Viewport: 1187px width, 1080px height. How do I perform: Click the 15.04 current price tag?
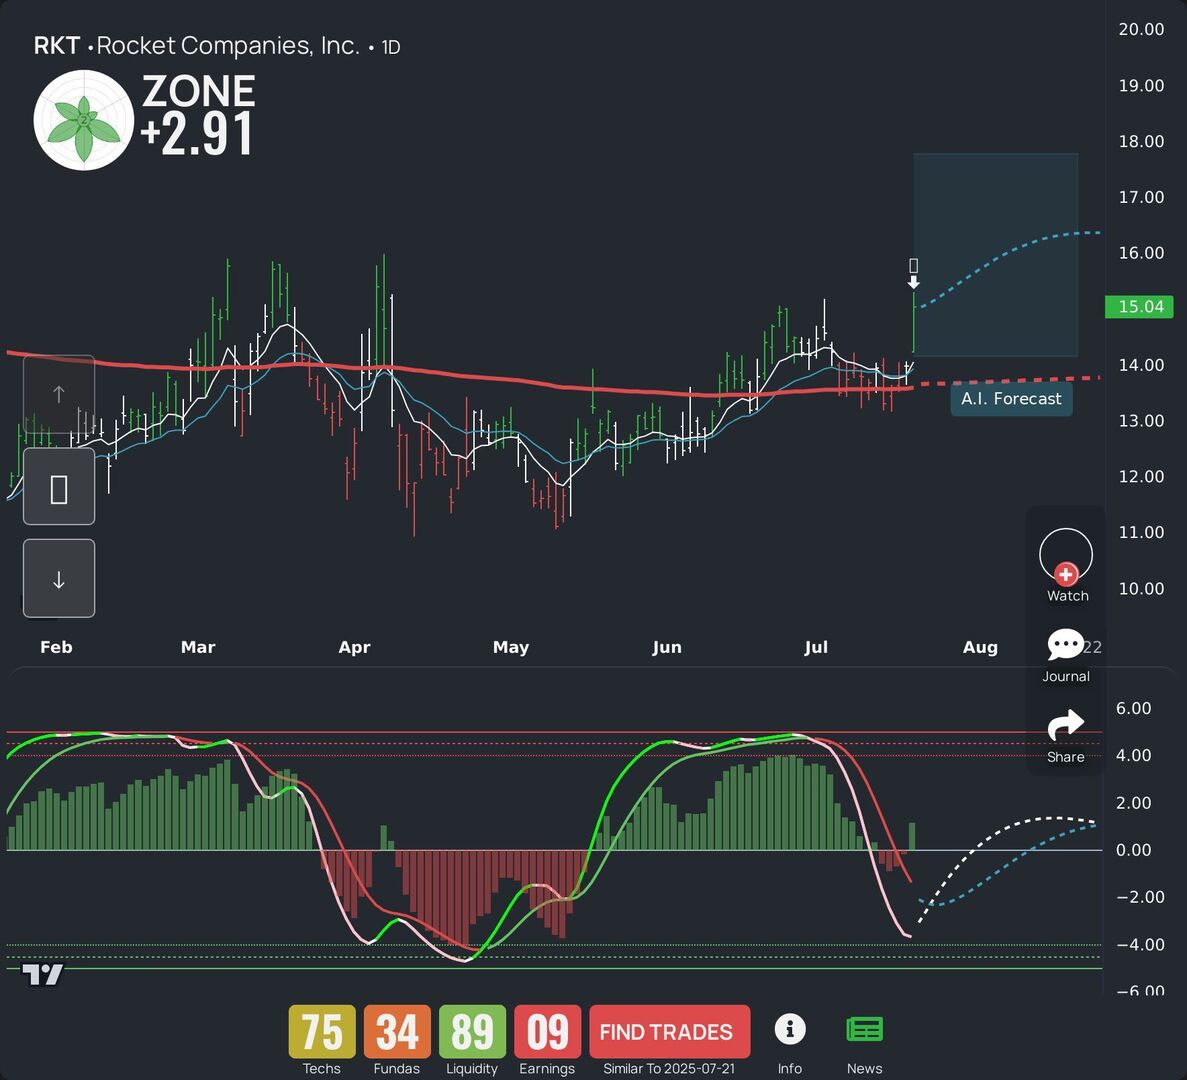coord(1139,307)
